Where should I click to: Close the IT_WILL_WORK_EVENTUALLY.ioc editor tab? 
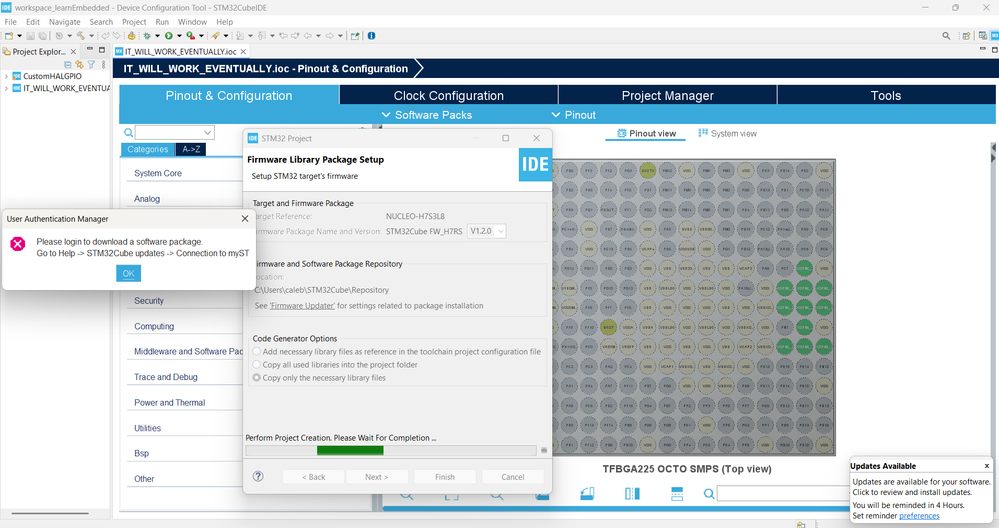pyautogui.click(x=243, y=52)
